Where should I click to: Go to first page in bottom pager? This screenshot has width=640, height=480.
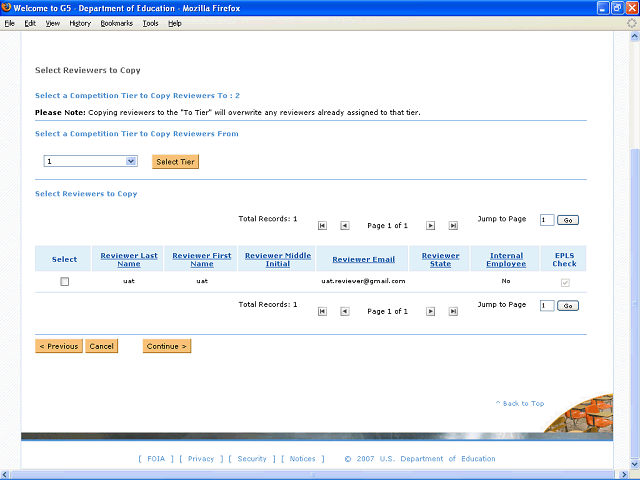coord(322,311)
